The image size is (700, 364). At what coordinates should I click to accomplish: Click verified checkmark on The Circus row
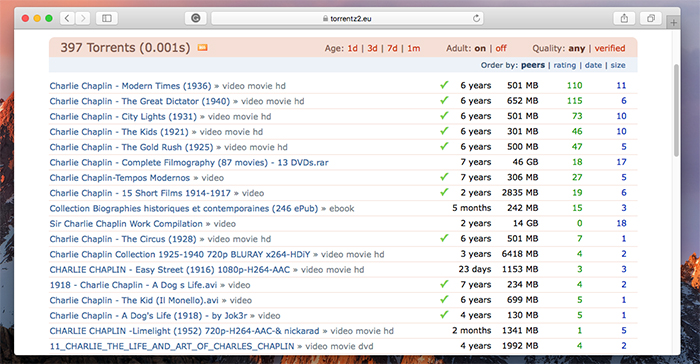point(444,238)
